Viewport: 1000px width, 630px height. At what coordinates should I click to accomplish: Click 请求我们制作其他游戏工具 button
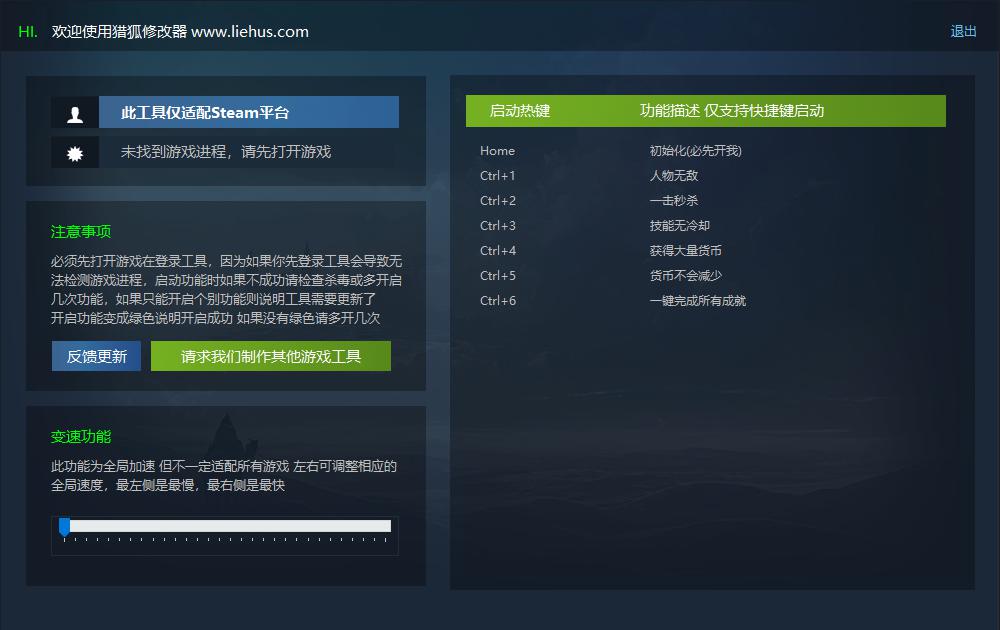271,356
